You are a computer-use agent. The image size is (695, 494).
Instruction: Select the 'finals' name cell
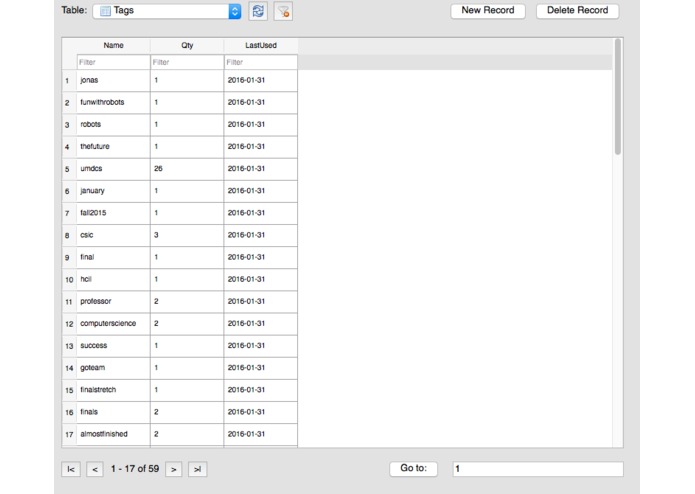(113, 412)
